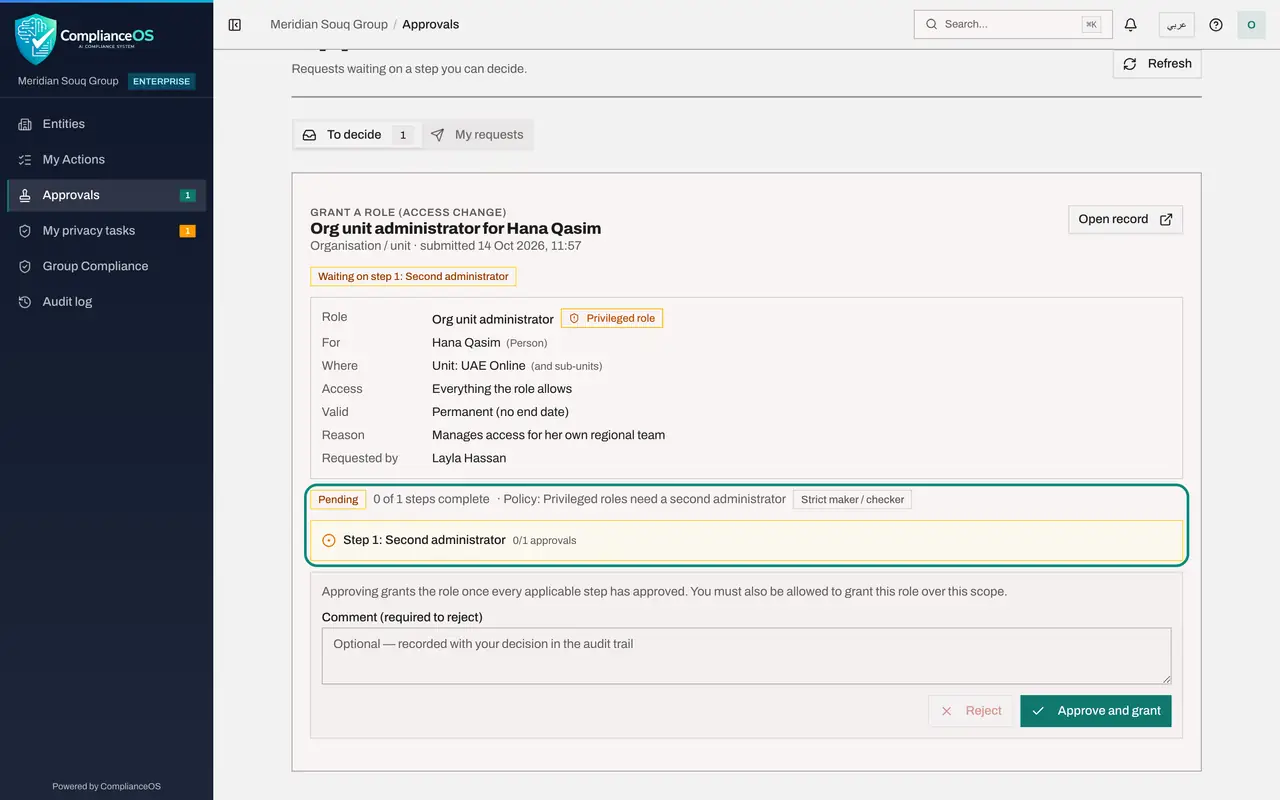Reject the role request
The width and height of the screenshot is (1280, 800).
(x=971, y=711)
